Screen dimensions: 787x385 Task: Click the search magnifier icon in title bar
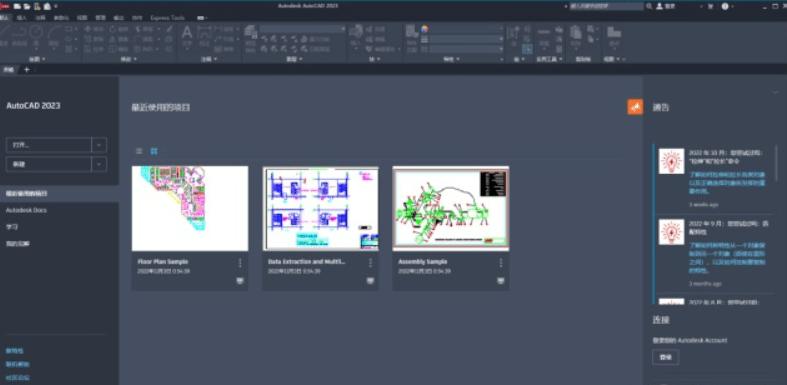point(649,6)
